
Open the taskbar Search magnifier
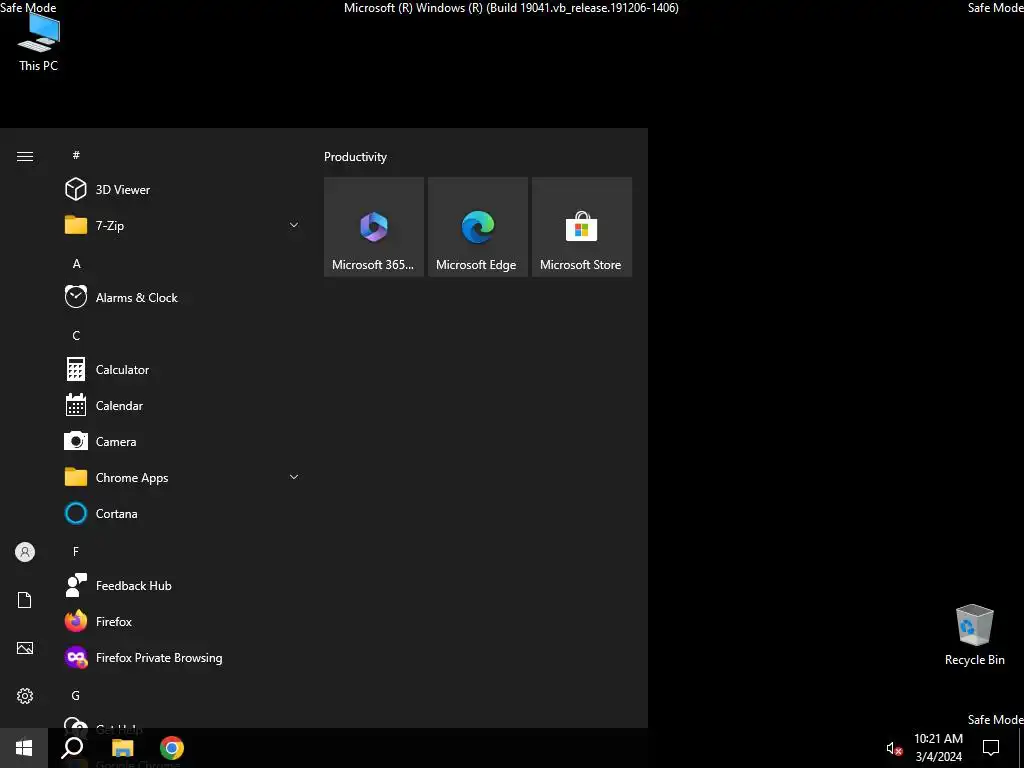(x=72, y=748)
